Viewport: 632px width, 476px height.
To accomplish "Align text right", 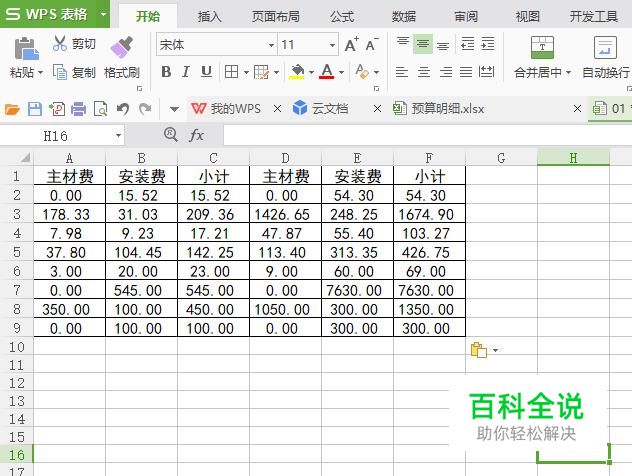I will click(x=445, y=72).
